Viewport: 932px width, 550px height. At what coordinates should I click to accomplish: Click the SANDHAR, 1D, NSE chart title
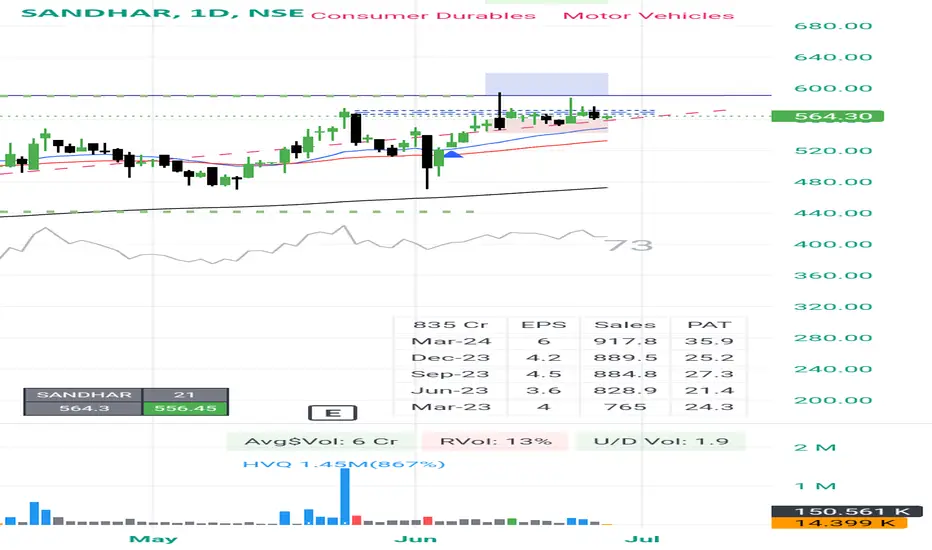coord(162,12)
